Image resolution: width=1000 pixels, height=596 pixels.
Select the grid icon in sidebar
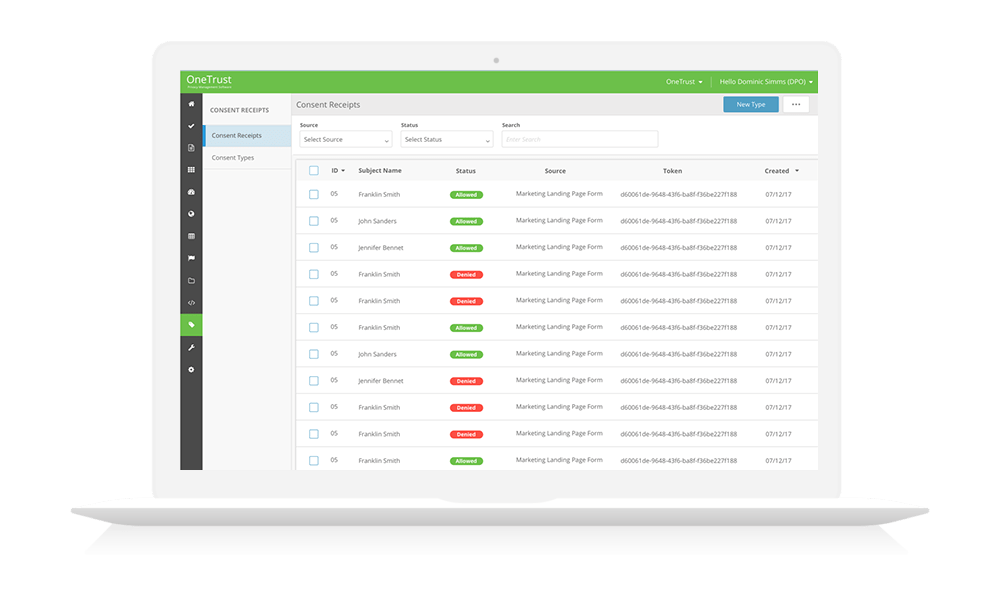[x=191, y=170]
